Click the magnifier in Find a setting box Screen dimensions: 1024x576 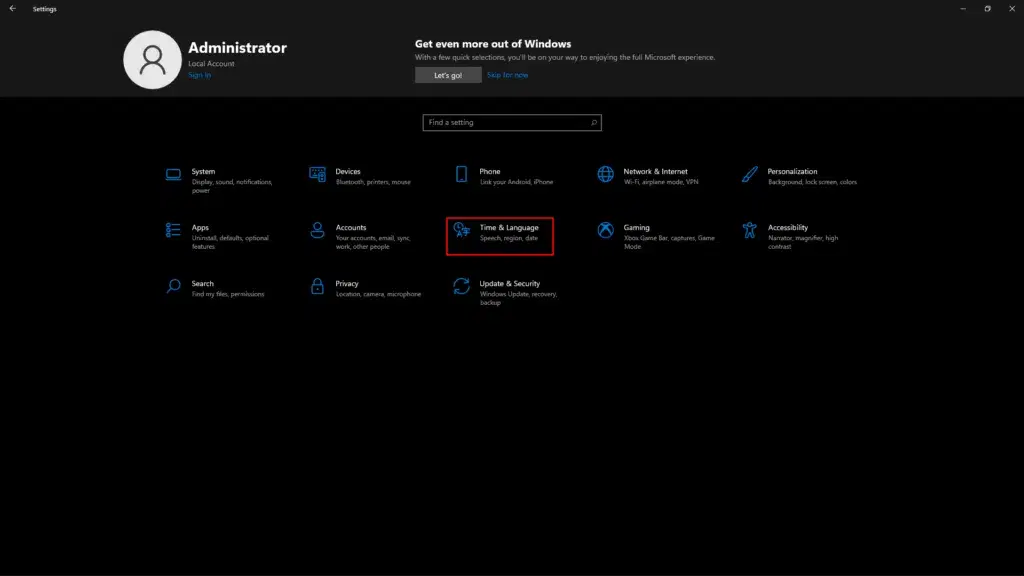click(x=594, y=123)
